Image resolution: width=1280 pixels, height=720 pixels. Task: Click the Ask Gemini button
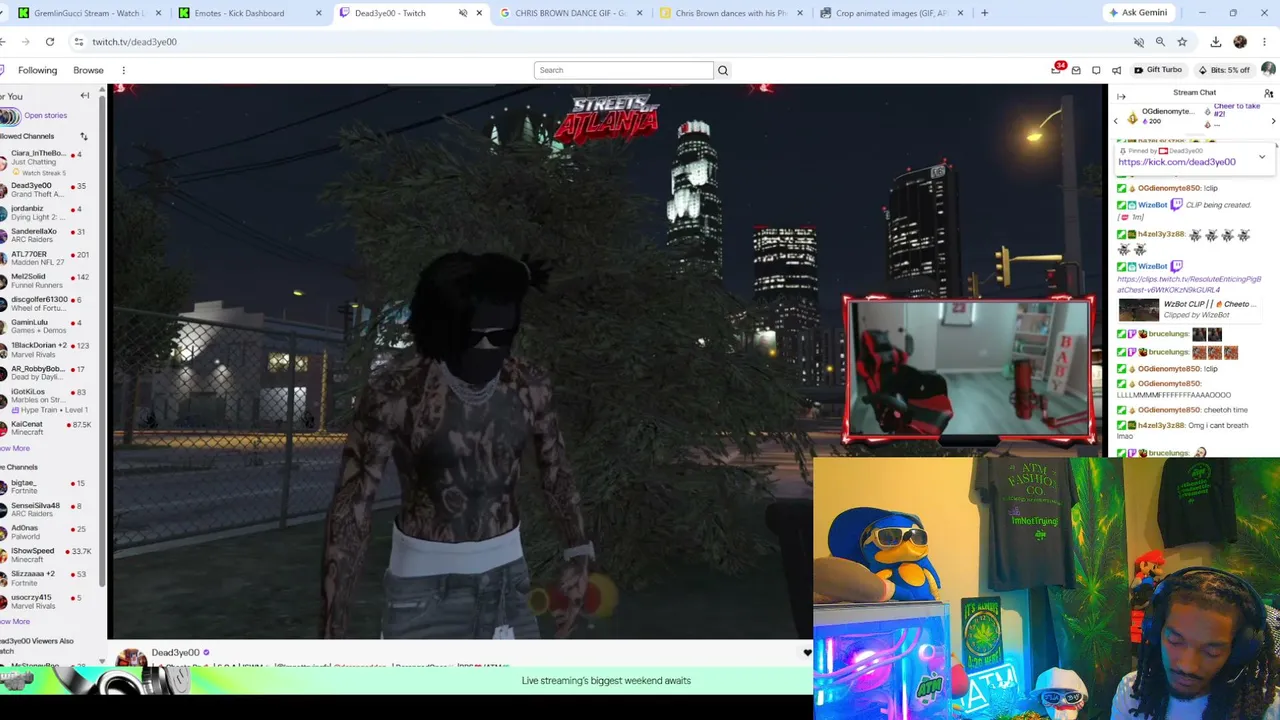click(x=1138, y=13)
